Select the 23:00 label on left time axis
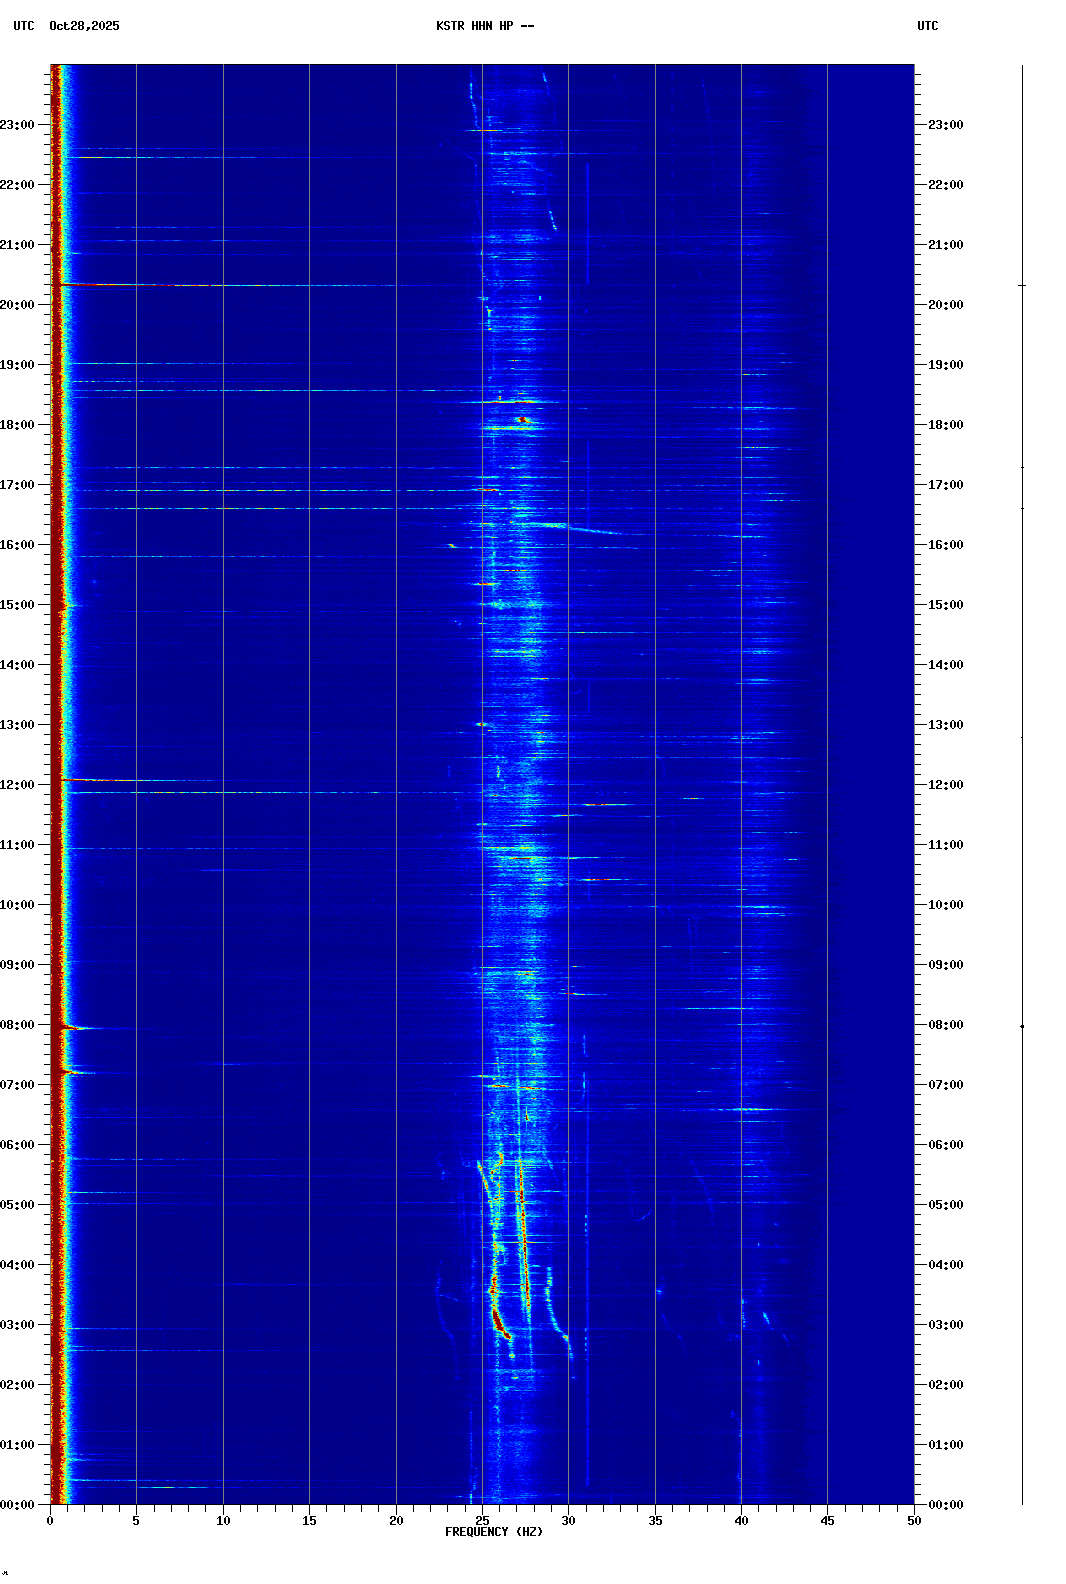This screenshot has height=1584, width=1066. click(x=17, y=125)
